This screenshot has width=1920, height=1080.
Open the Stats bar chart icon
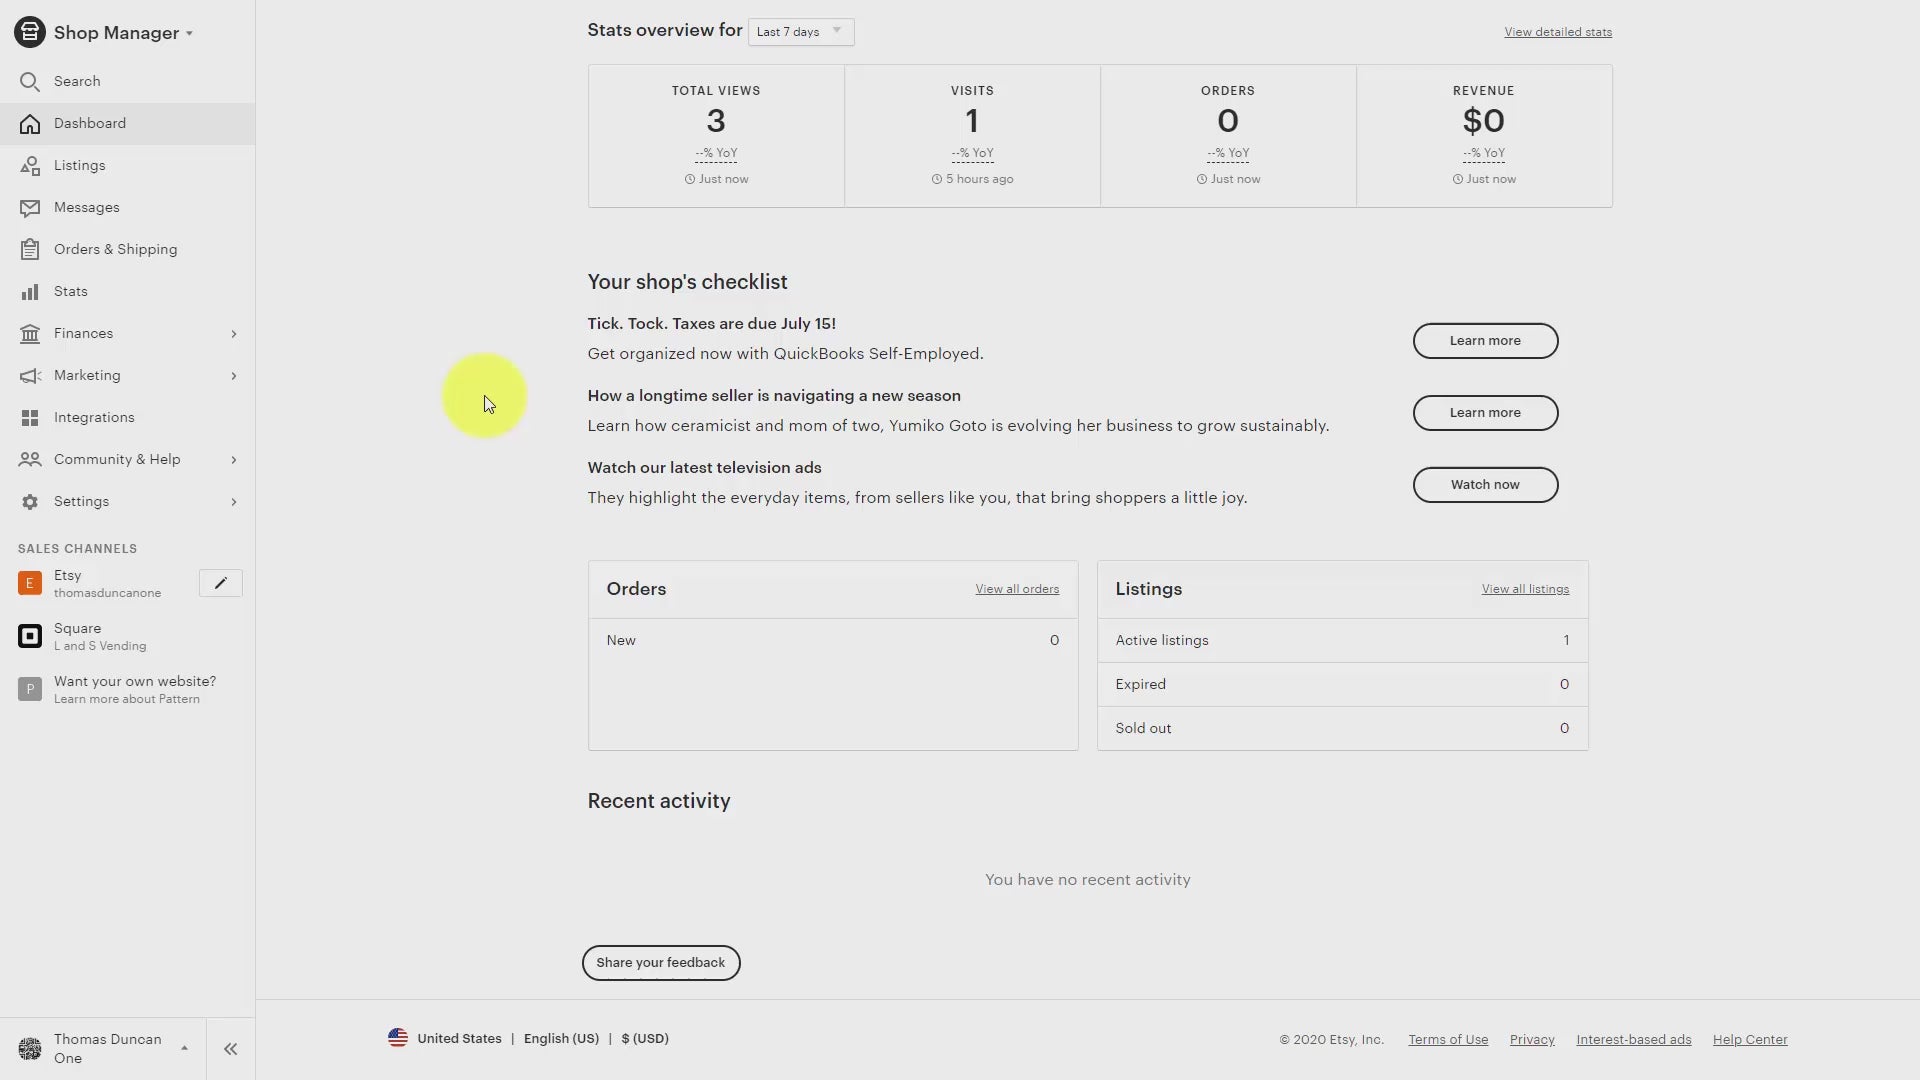pyautogui.click(x=30, y=292)
